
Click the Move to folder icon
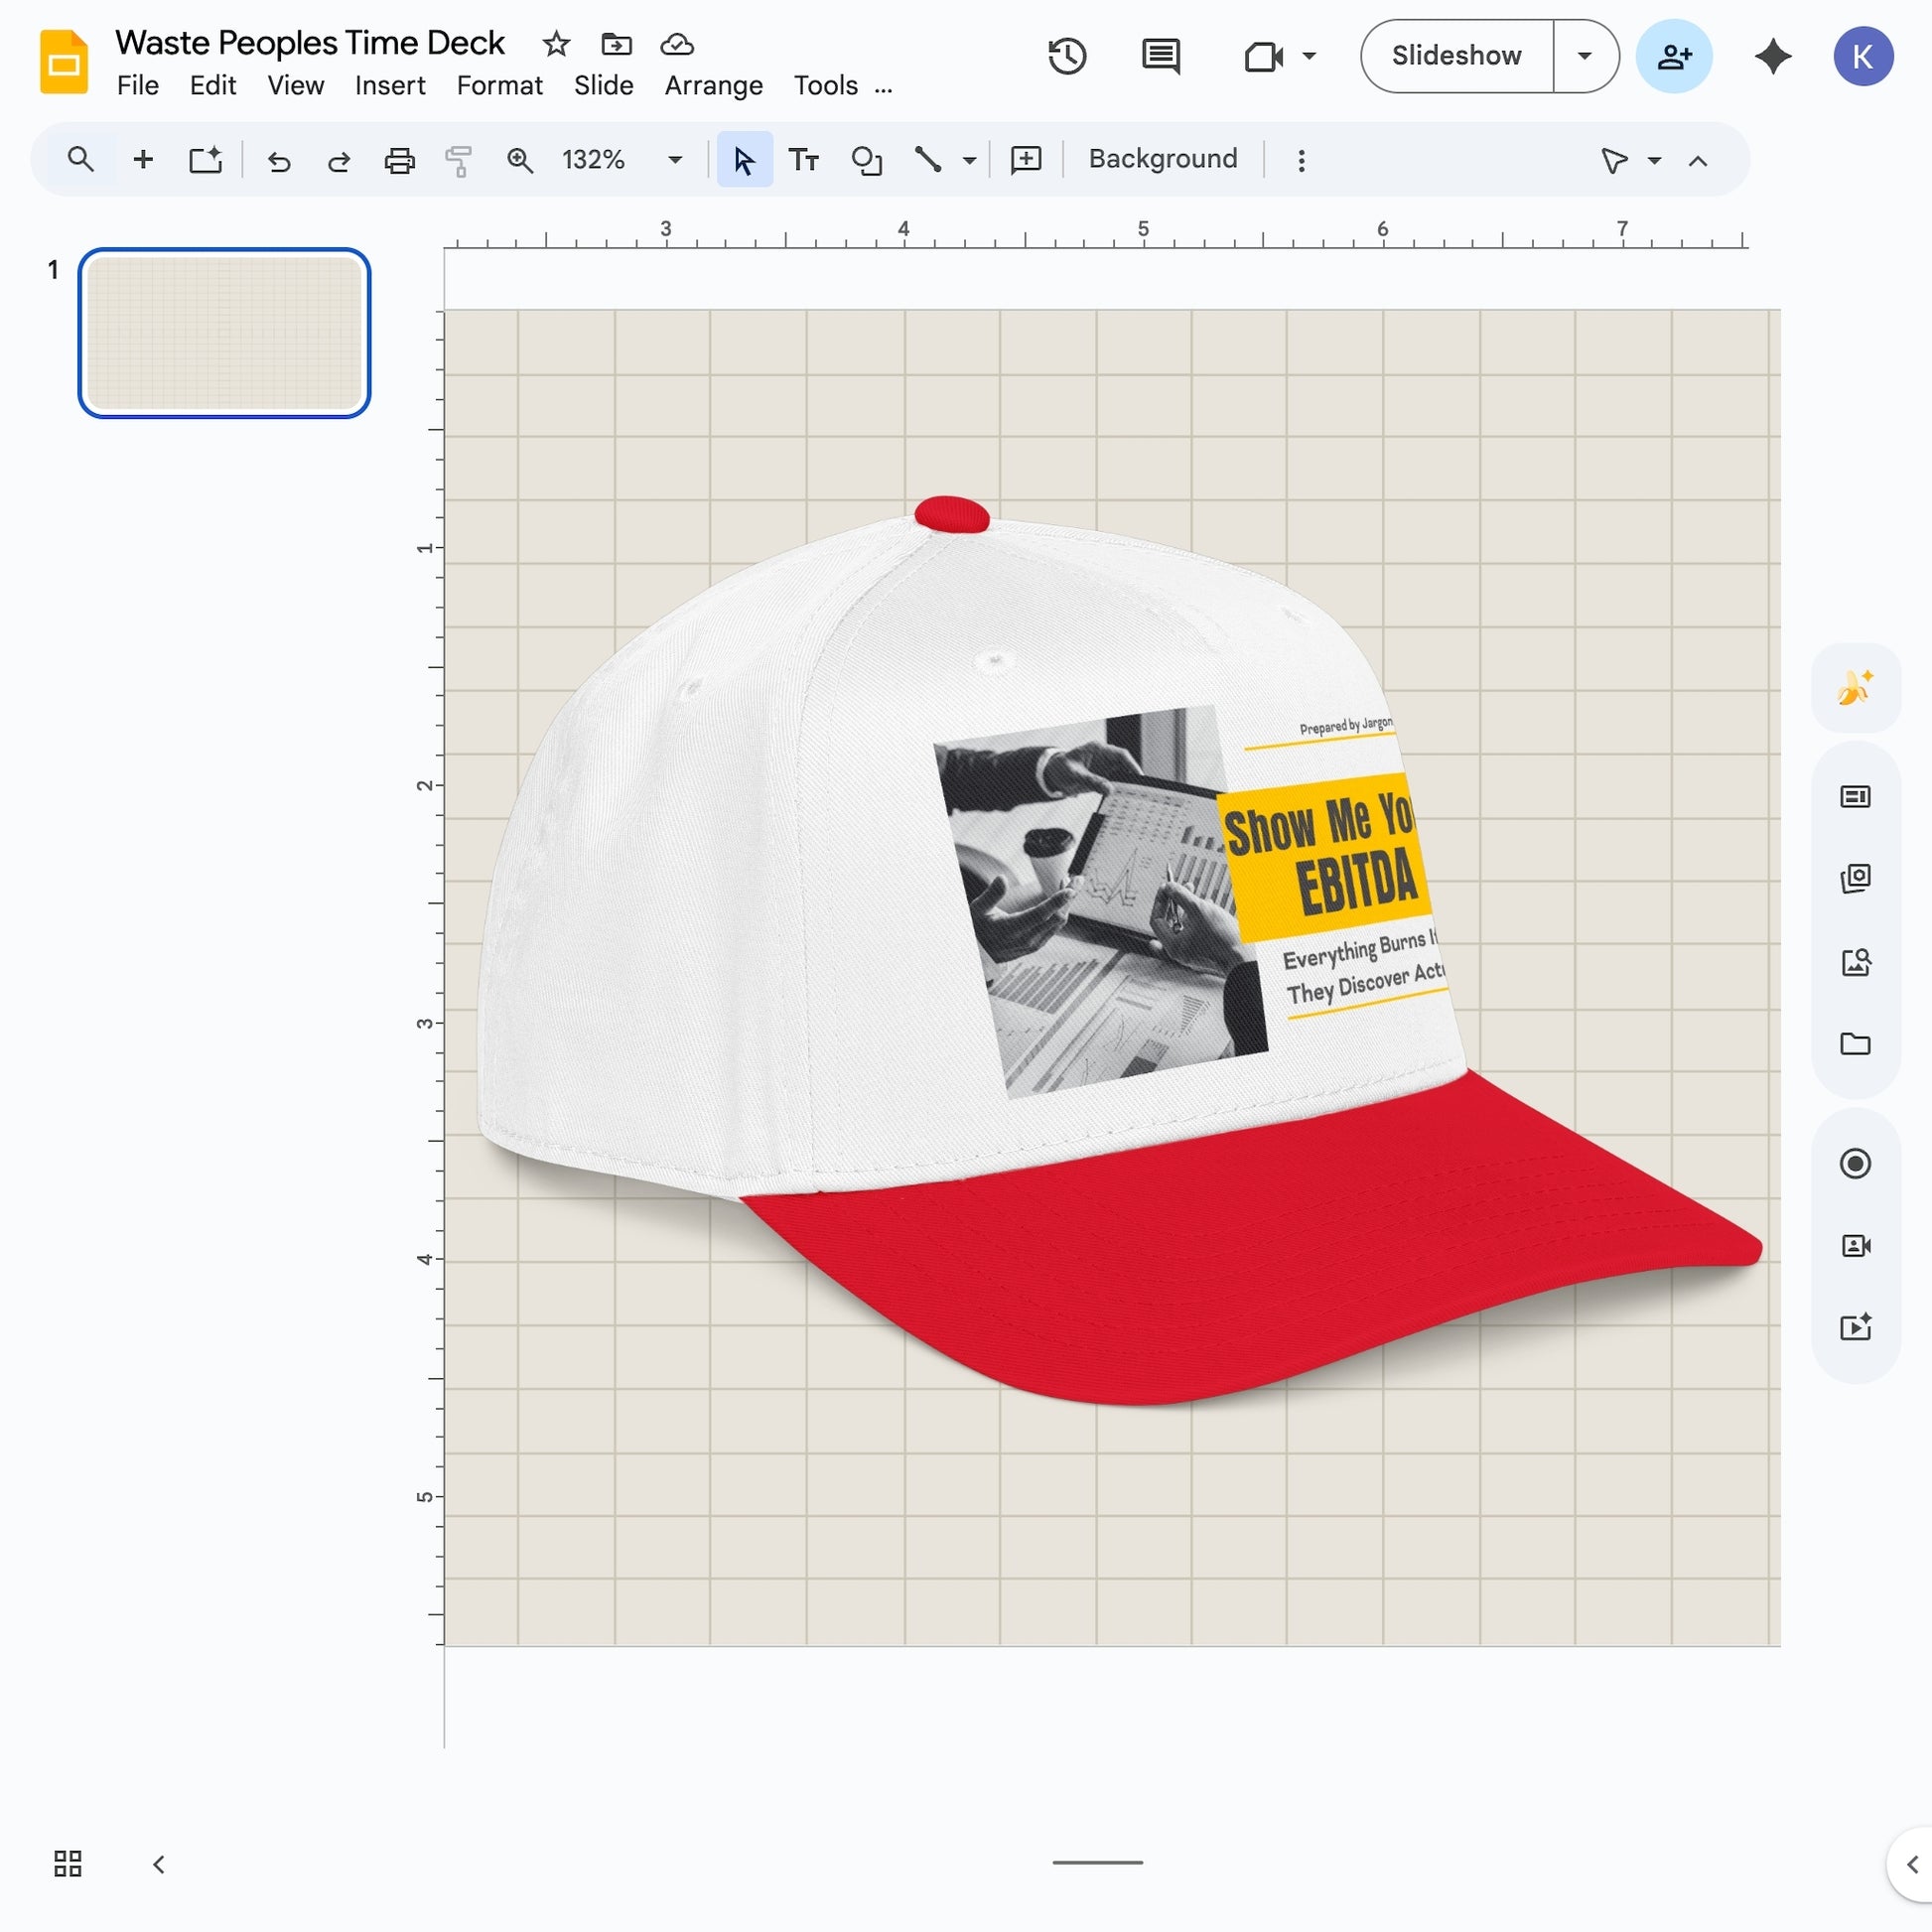pyautogui.click(x=616, y=44)
